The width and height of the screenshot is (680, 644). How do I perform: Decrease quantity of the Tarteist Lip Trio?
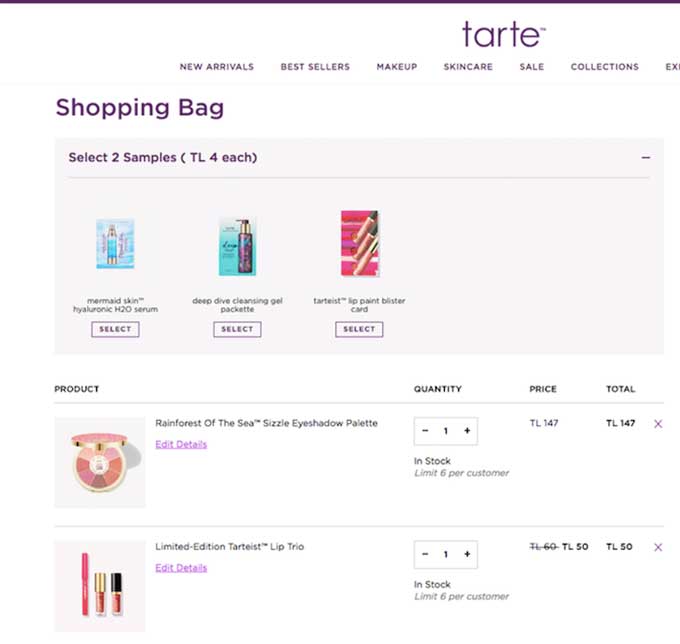(x=425, y=554)
